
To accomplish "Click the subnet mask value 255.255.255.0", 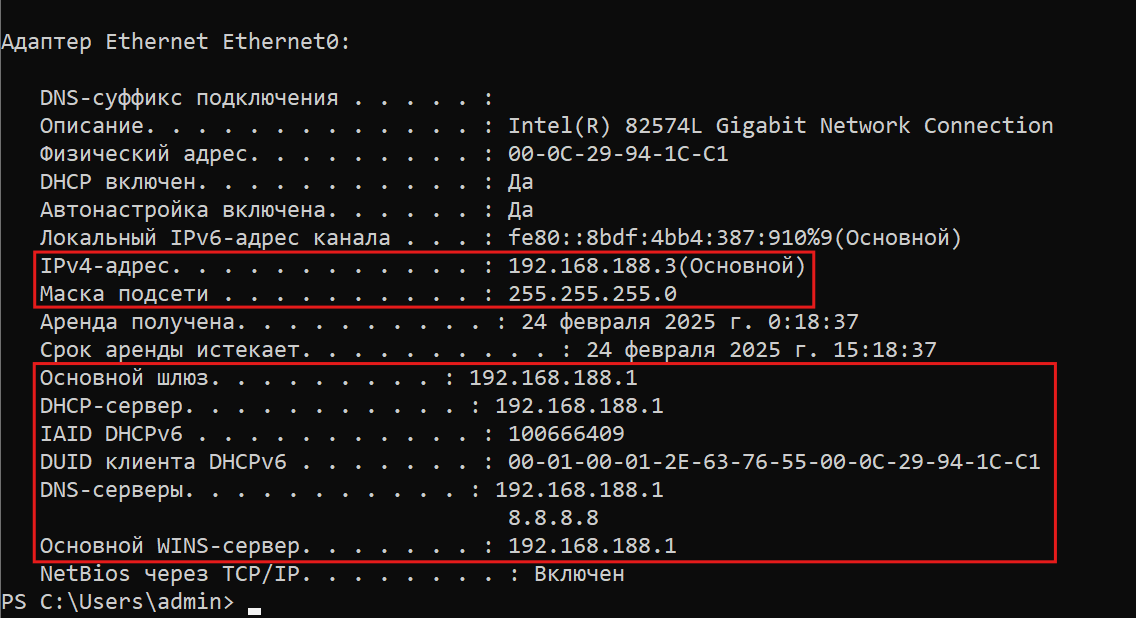I will pyautogui.click(x=592, y=294).
